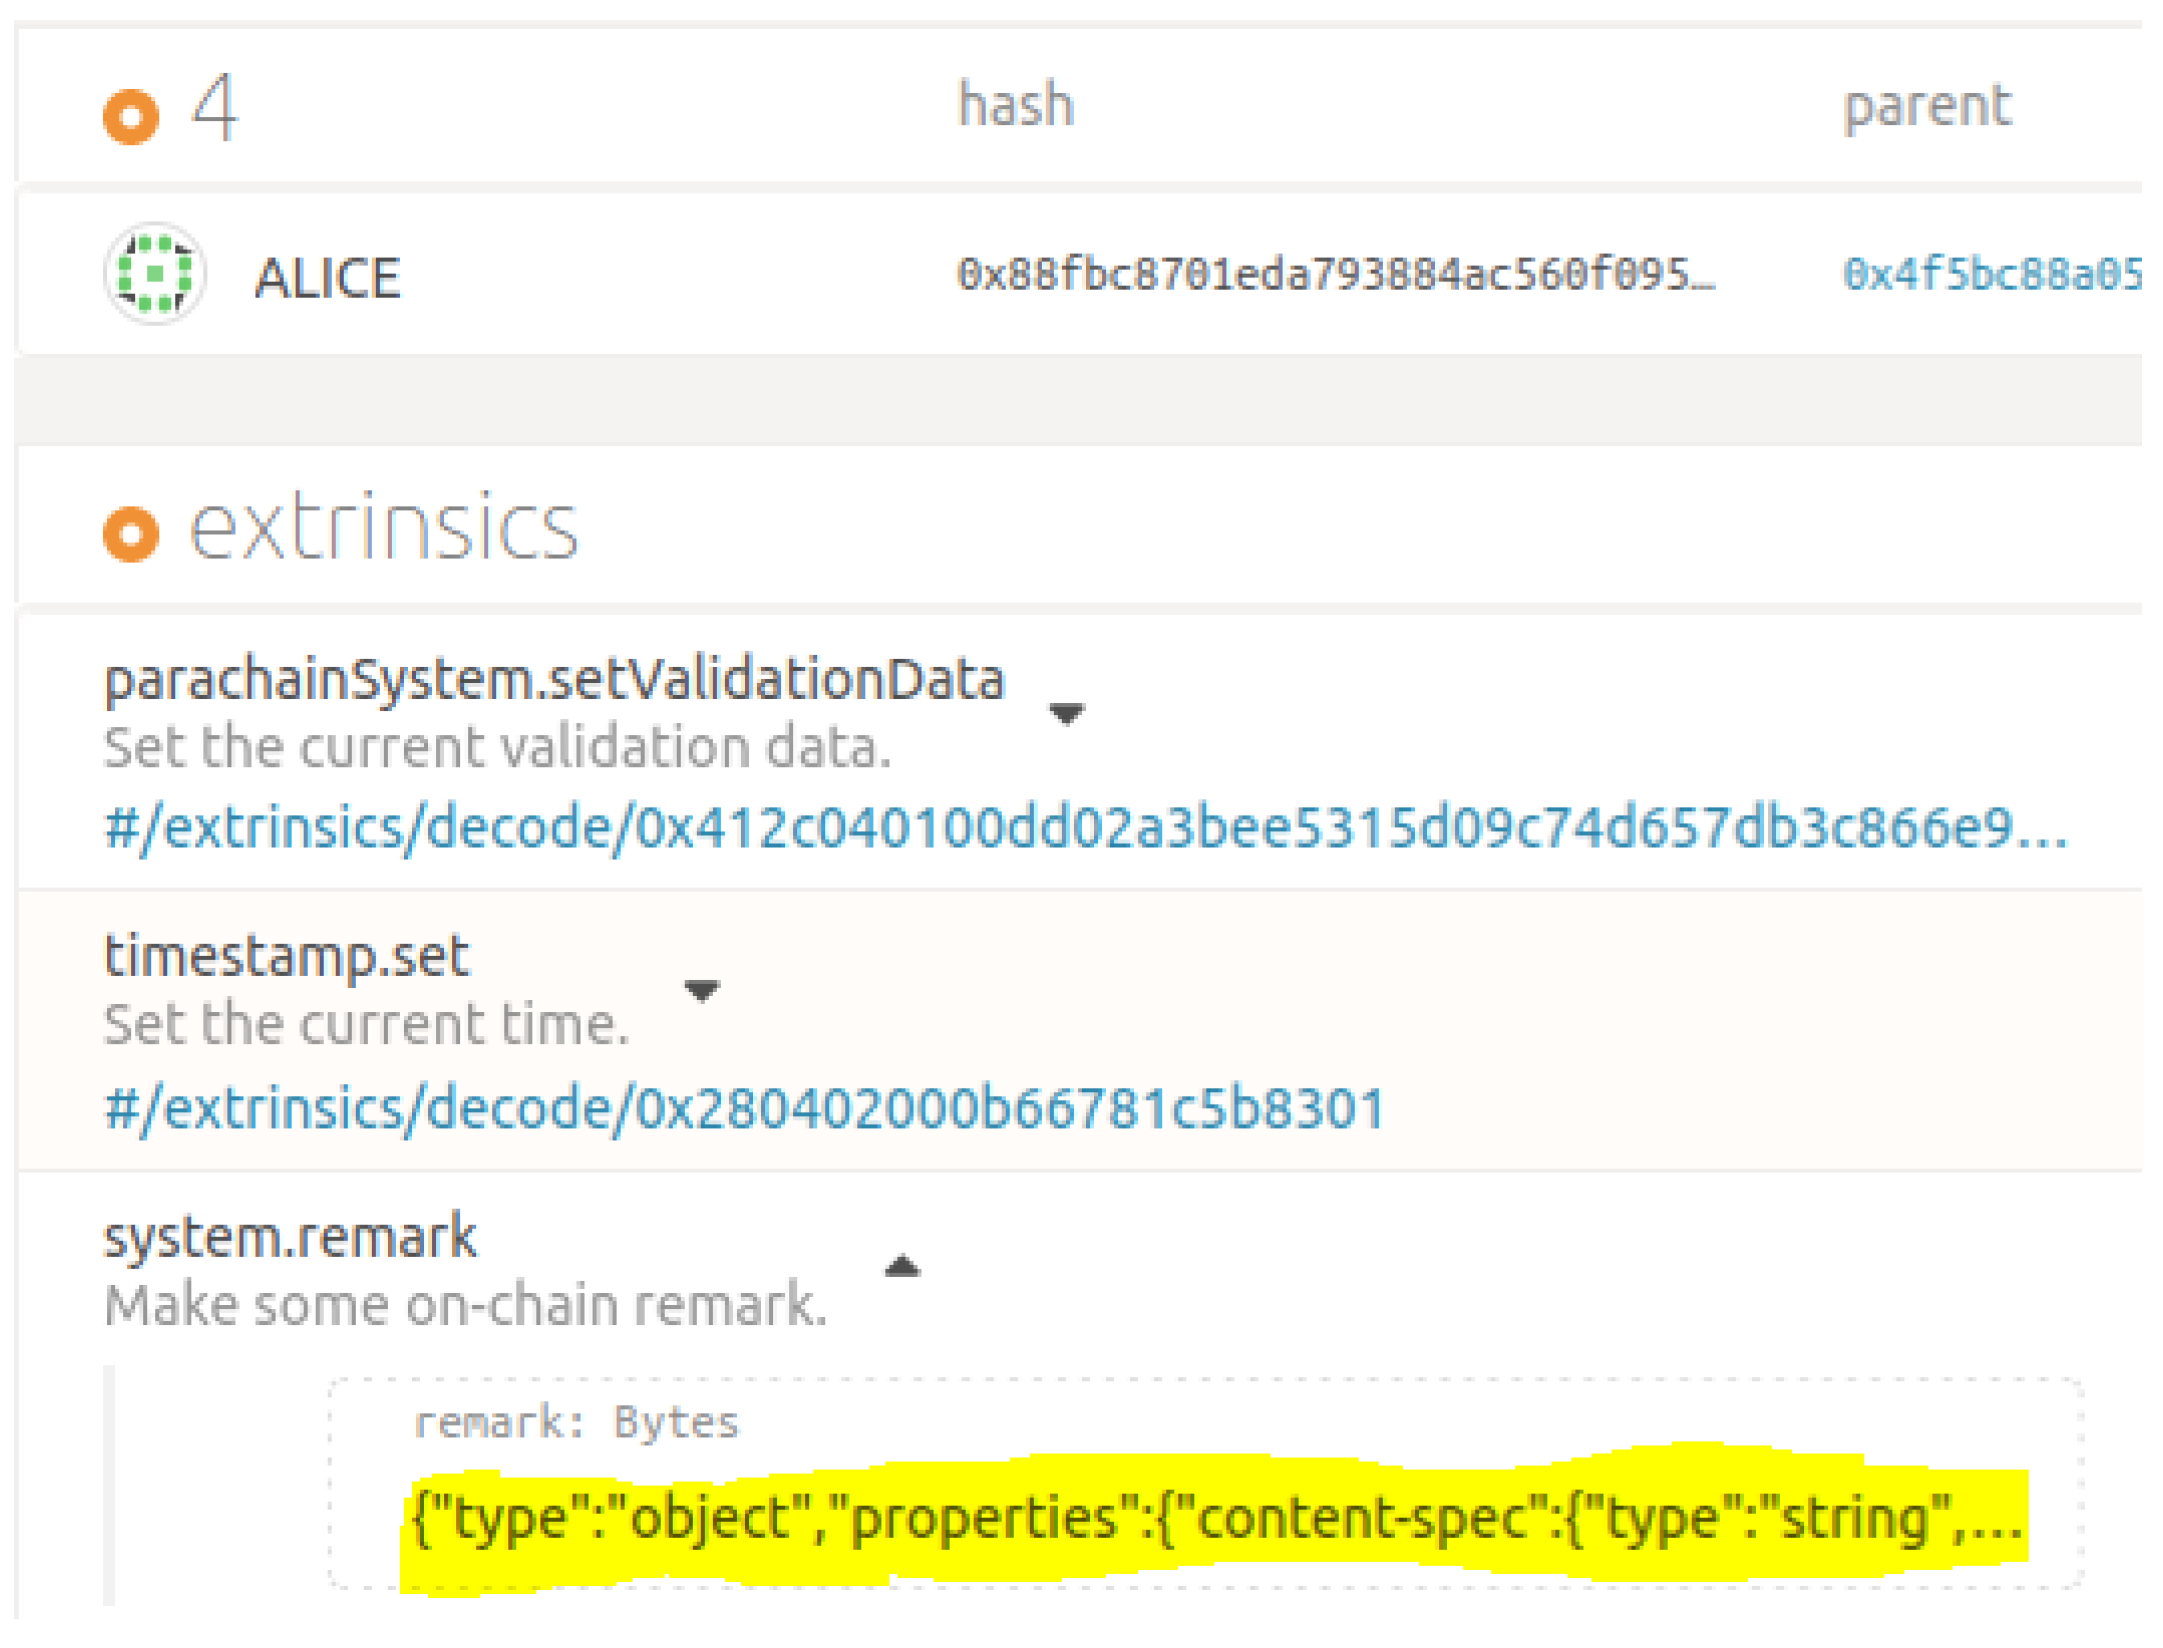This screenshot has height=1648, width=2163.
Task: Click the system.remark extrinsic title
Action: tap(291, 1237)
